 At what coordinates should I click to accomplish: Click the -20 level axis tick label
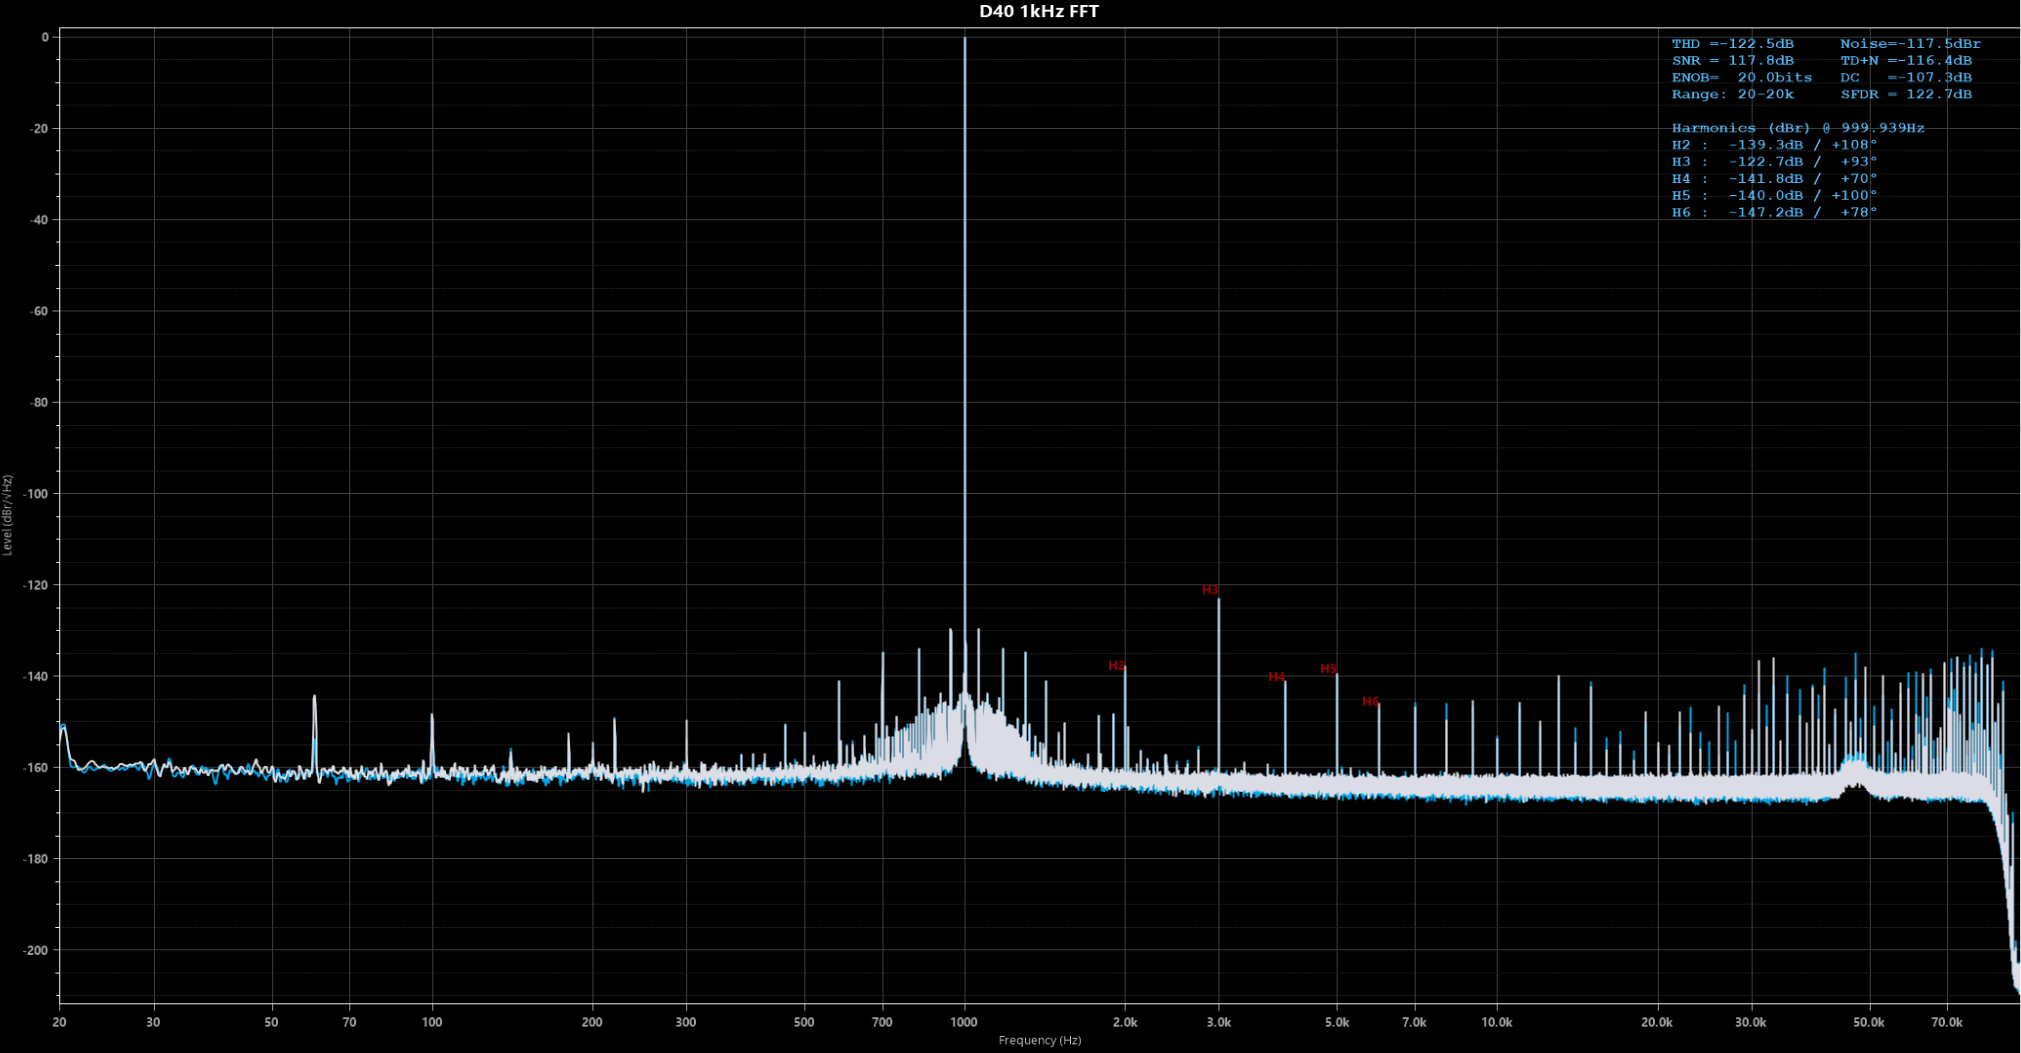point(40,129)
